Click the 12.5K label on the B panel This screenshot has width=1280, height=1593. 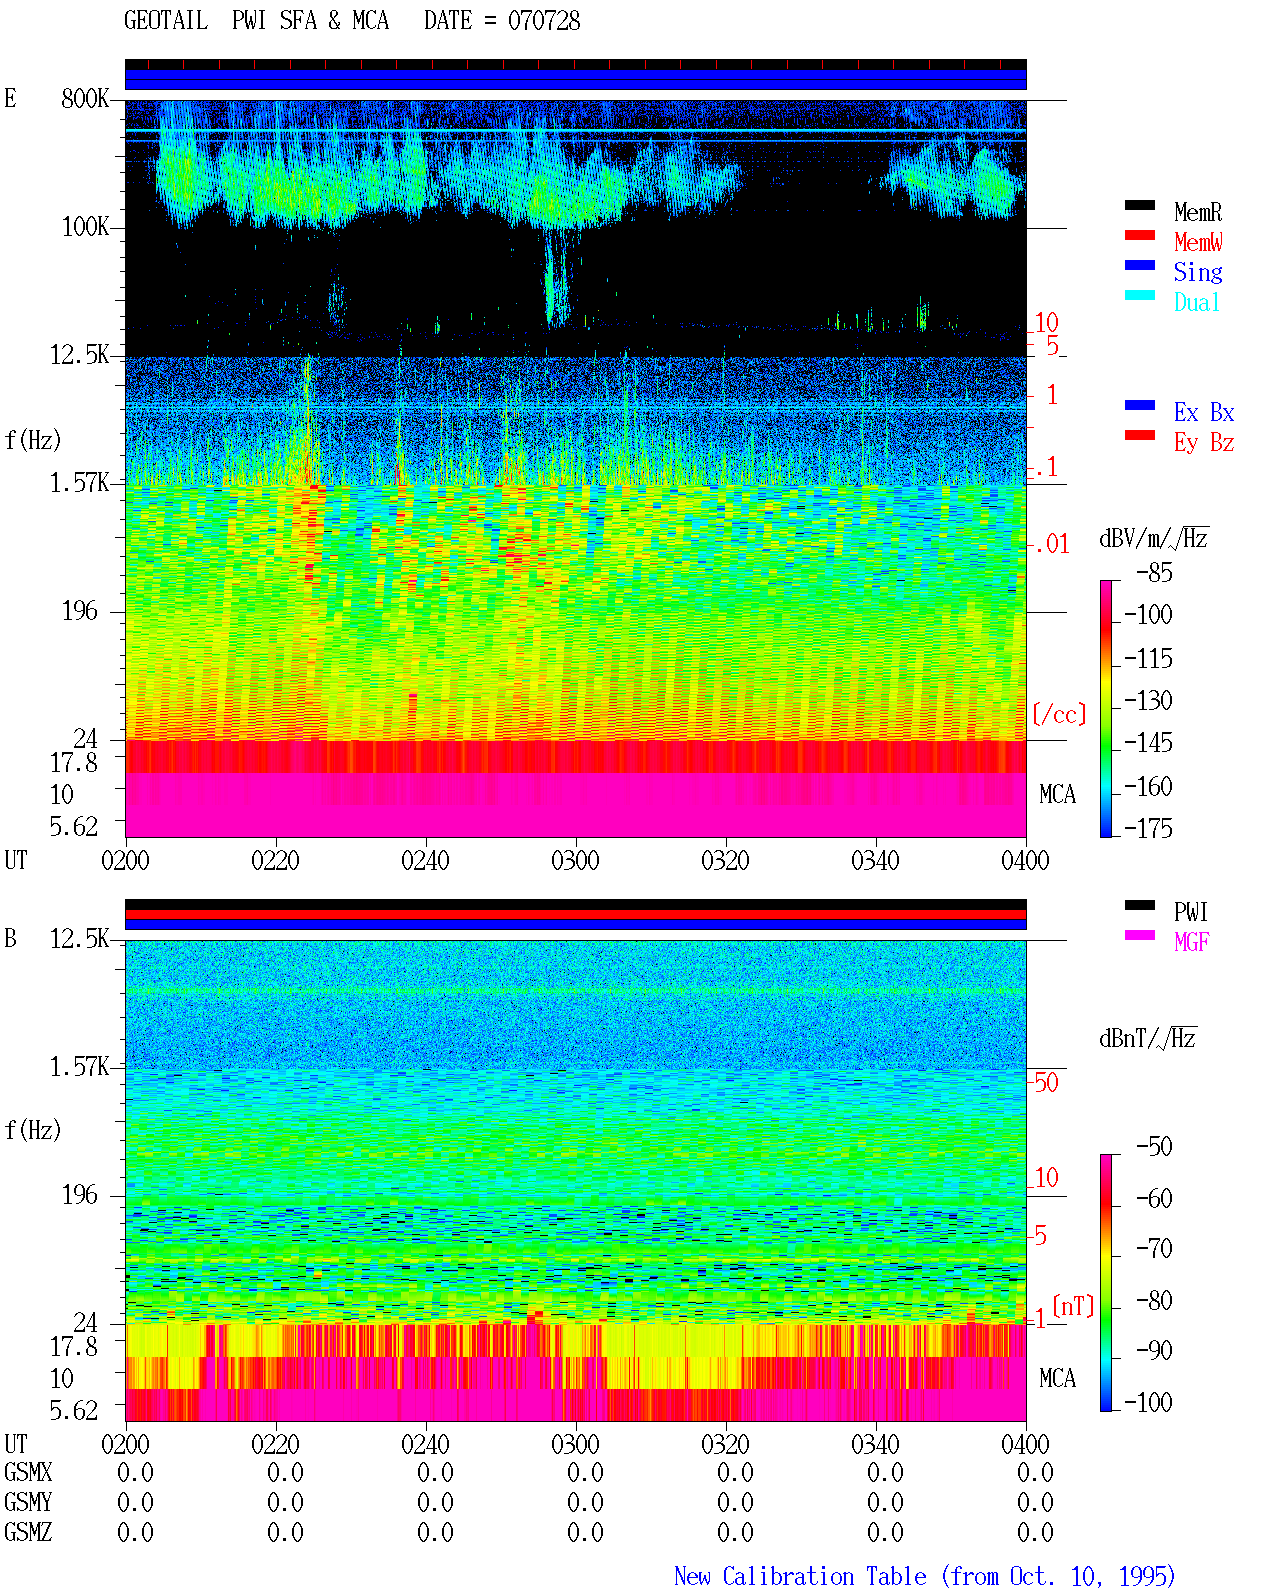tap(80, 938)
